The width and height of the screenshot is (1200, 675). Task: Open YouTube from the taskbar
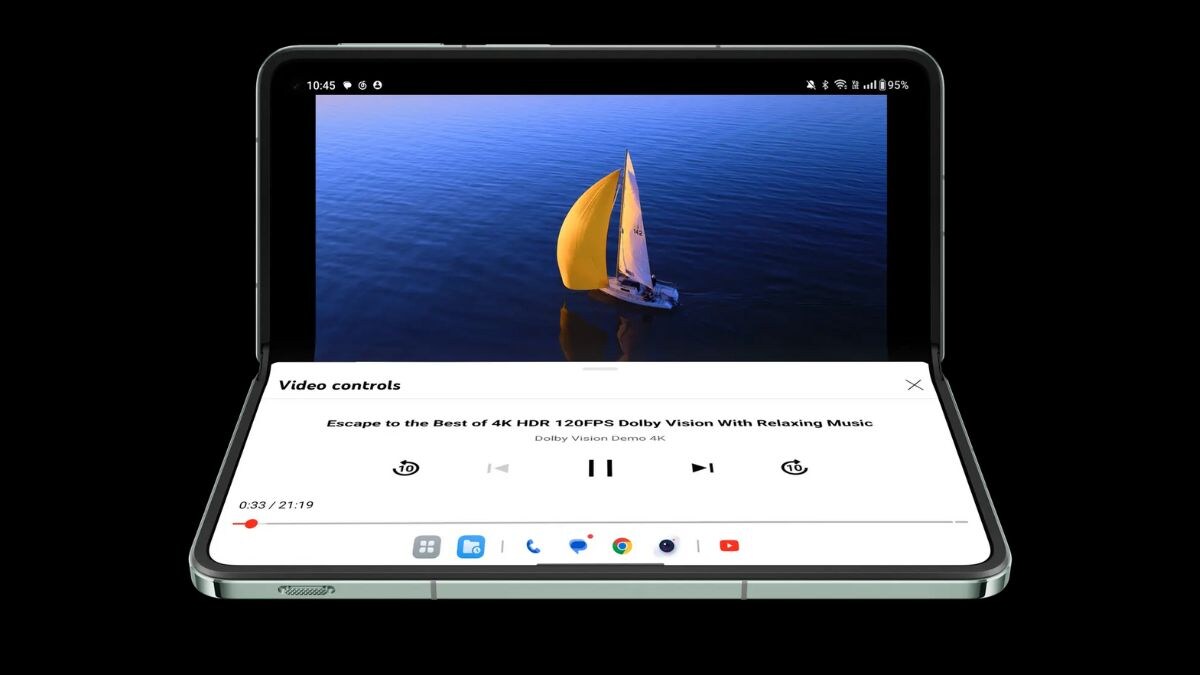(x=729, y=546)
